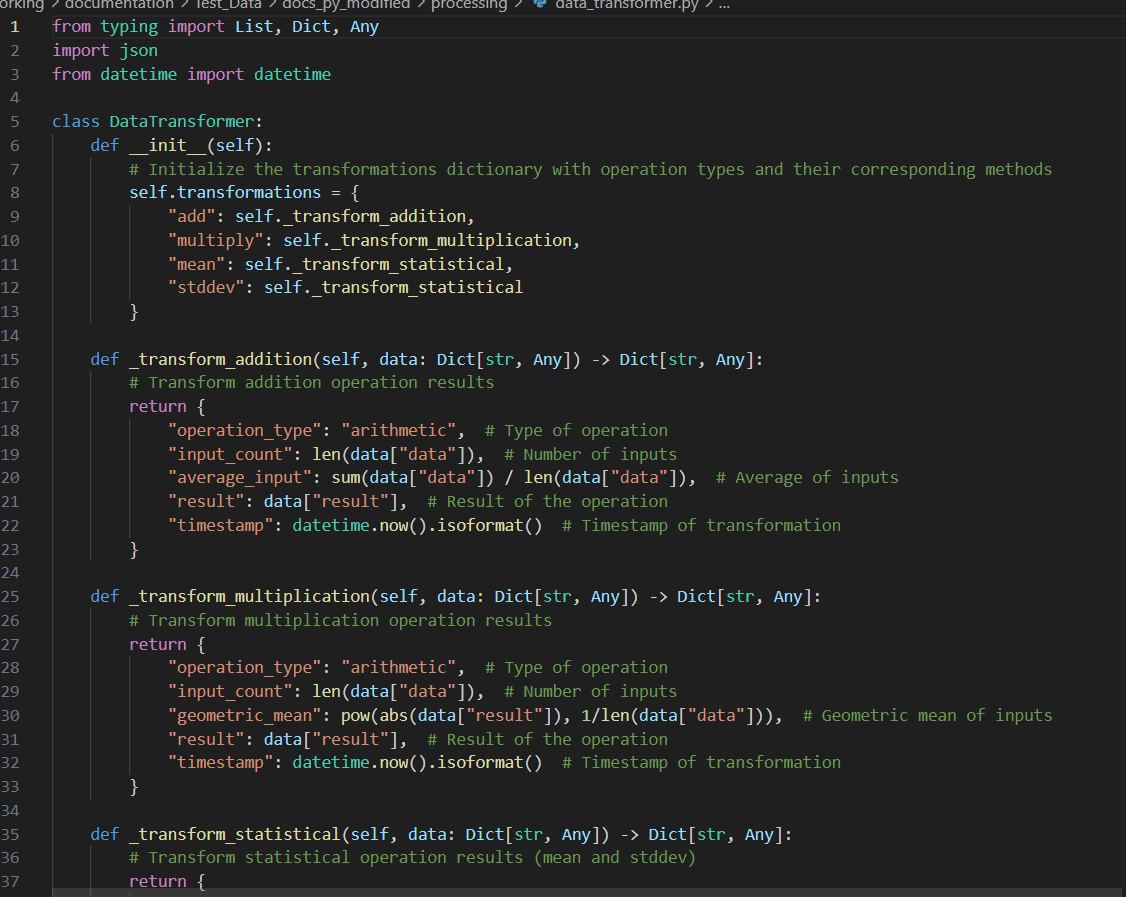Click the 'DataTransformer' class name
1126x897 pixels.
coord(182,122)
